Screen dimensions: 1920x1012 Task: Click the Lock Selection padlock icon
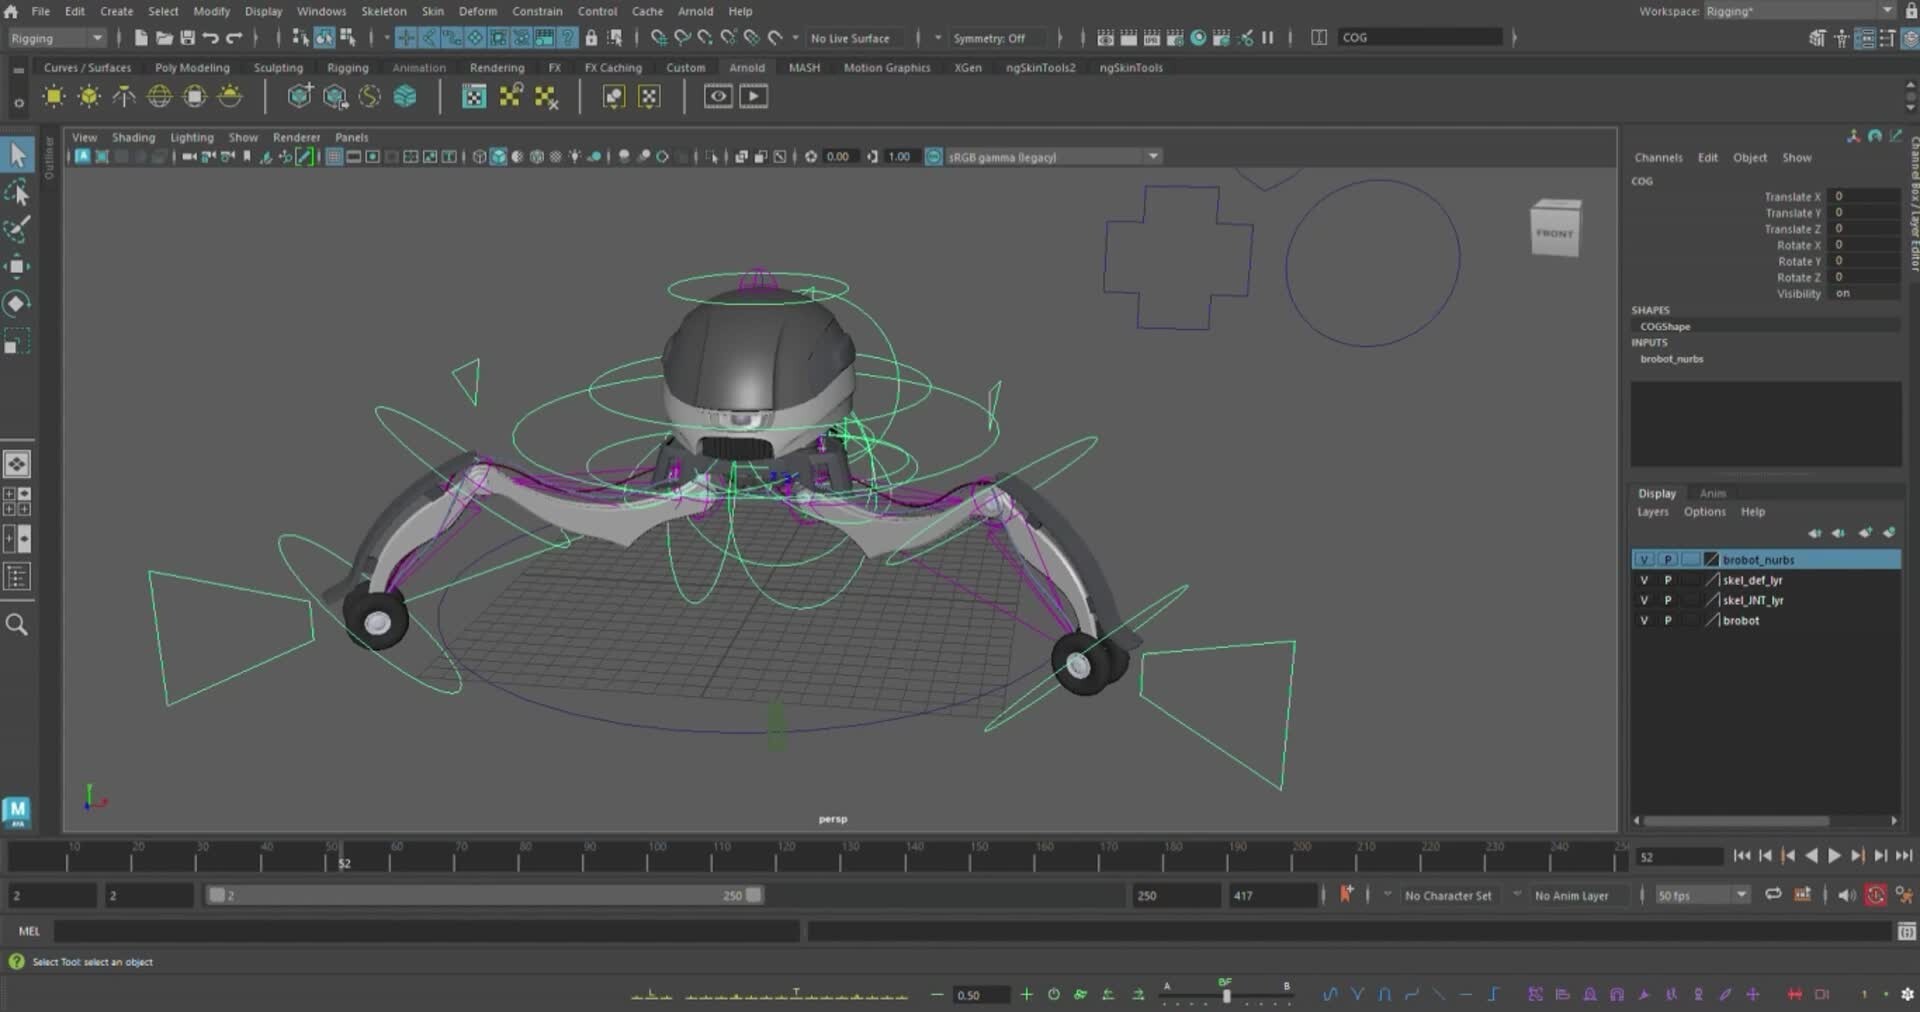coord(590,37)
